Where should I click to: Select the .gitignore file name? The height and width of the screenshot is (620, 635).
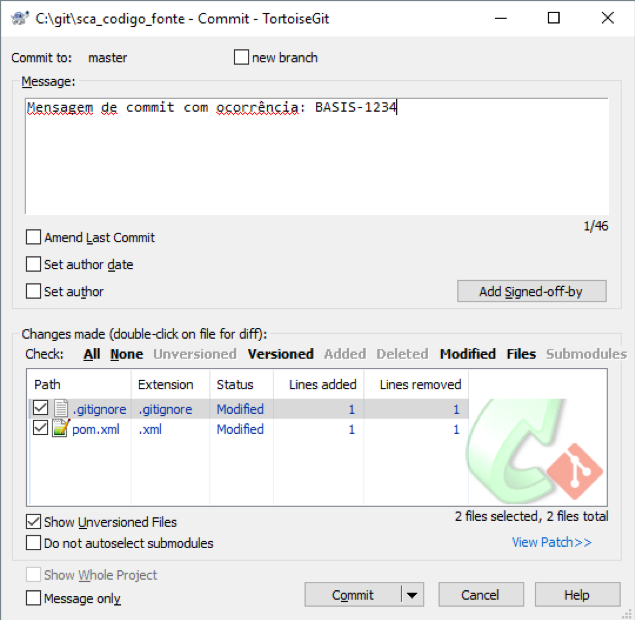[x=100, y=409]
